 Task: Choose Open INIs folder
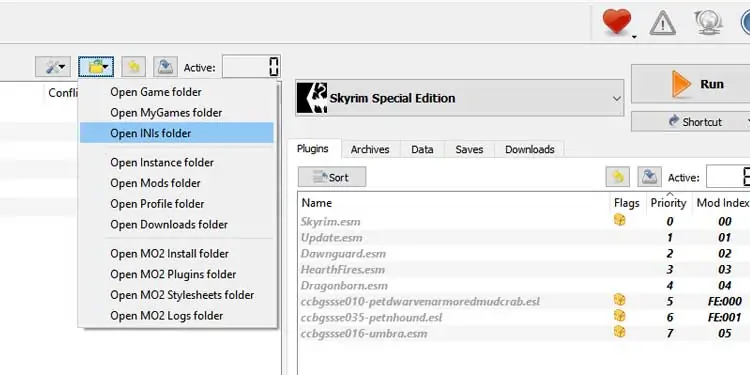click(x=177, y=133)
